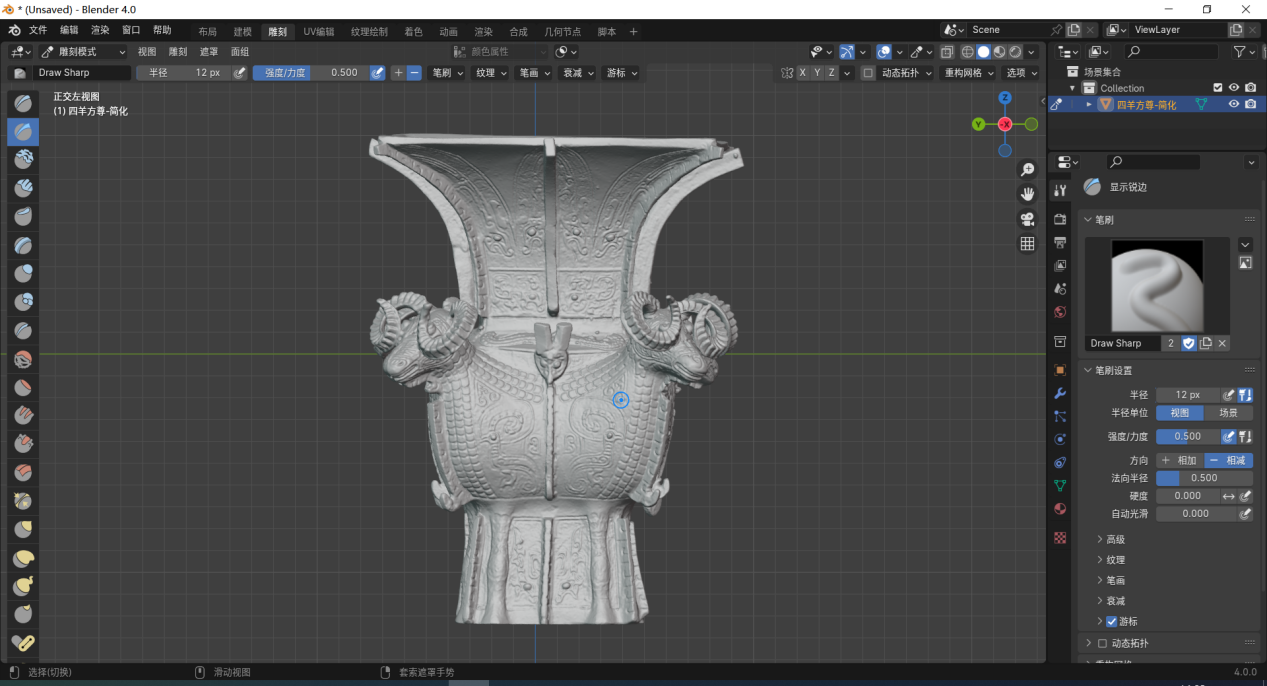Image resolution: width=1267 pixels, height=686 pixels.
Task: Open the 遮罩 menu in viewport header
Action: click(209, 51)
